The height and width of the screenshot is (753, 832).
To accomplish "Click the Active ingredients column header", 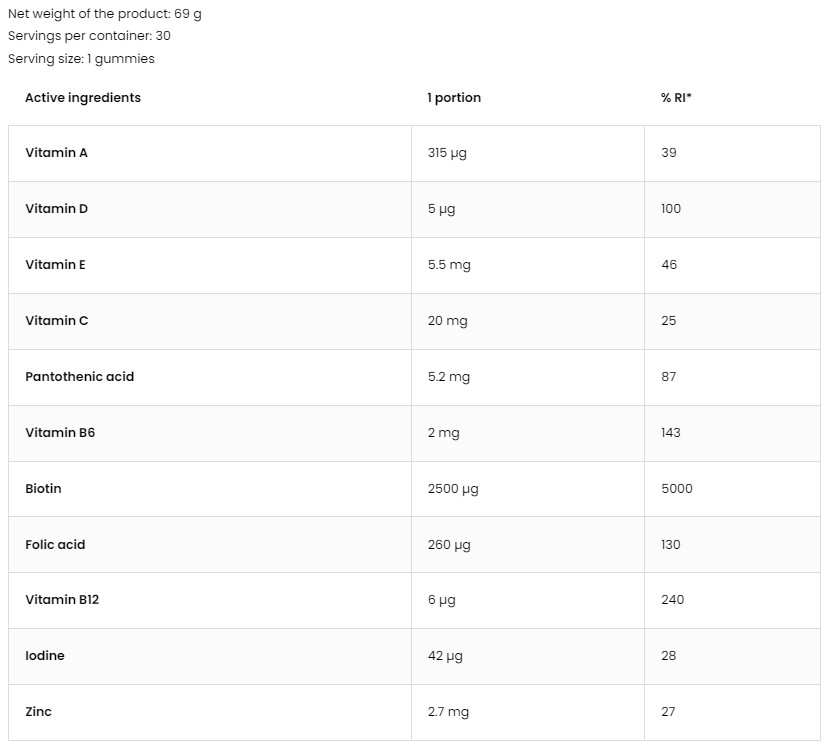I will 83,98.
